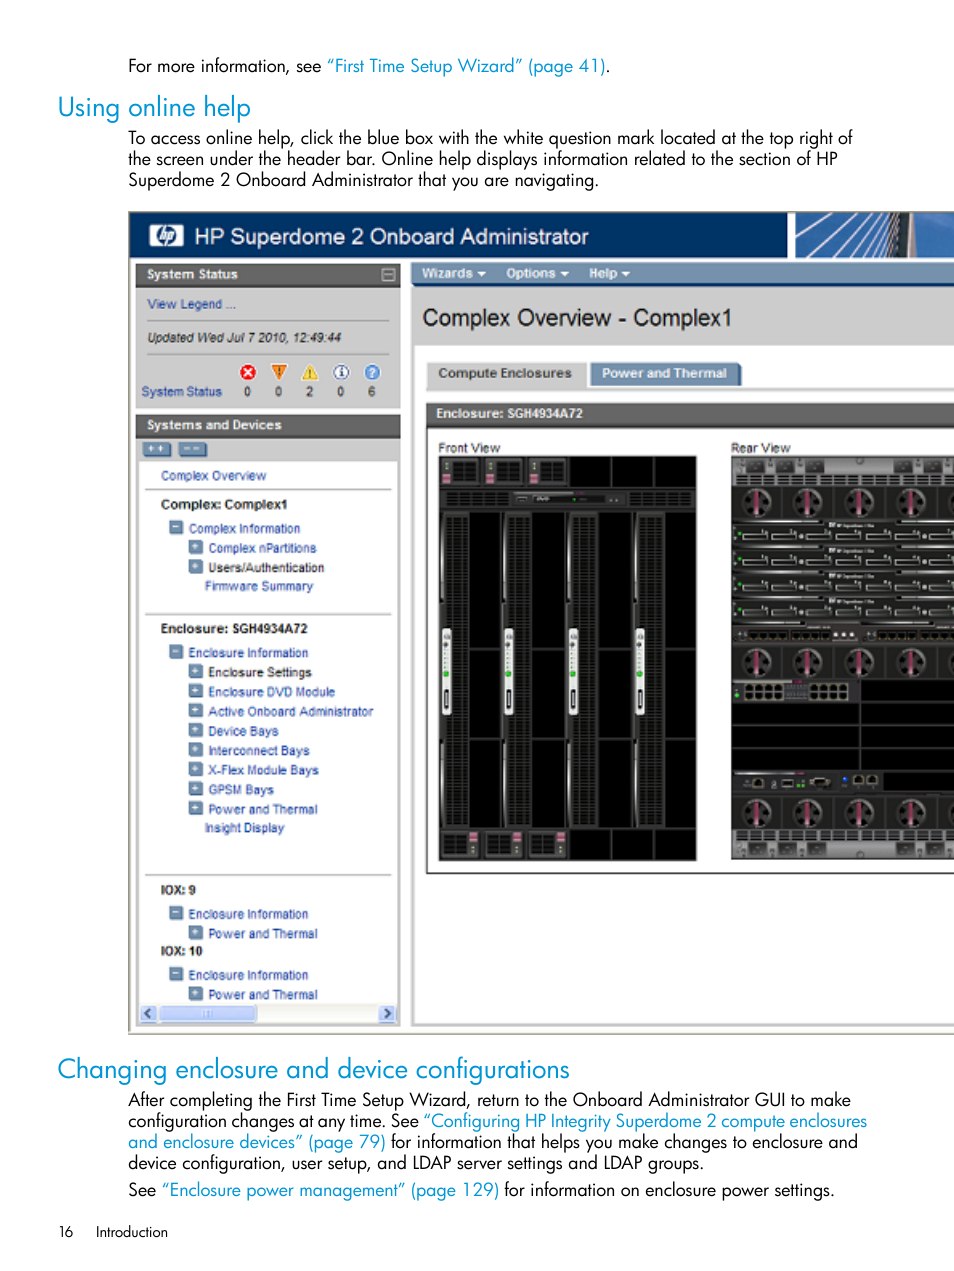Open the System Status link

[x=181, y=392]
